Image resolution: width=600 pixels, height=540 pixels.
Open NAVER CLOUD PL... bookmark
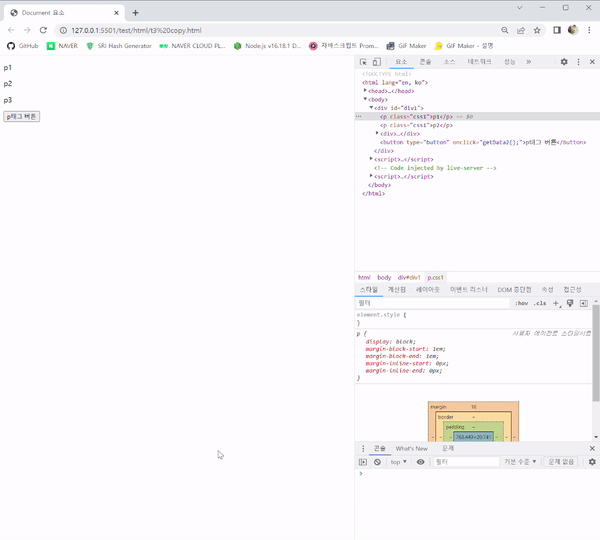click(x=192, y=46)
